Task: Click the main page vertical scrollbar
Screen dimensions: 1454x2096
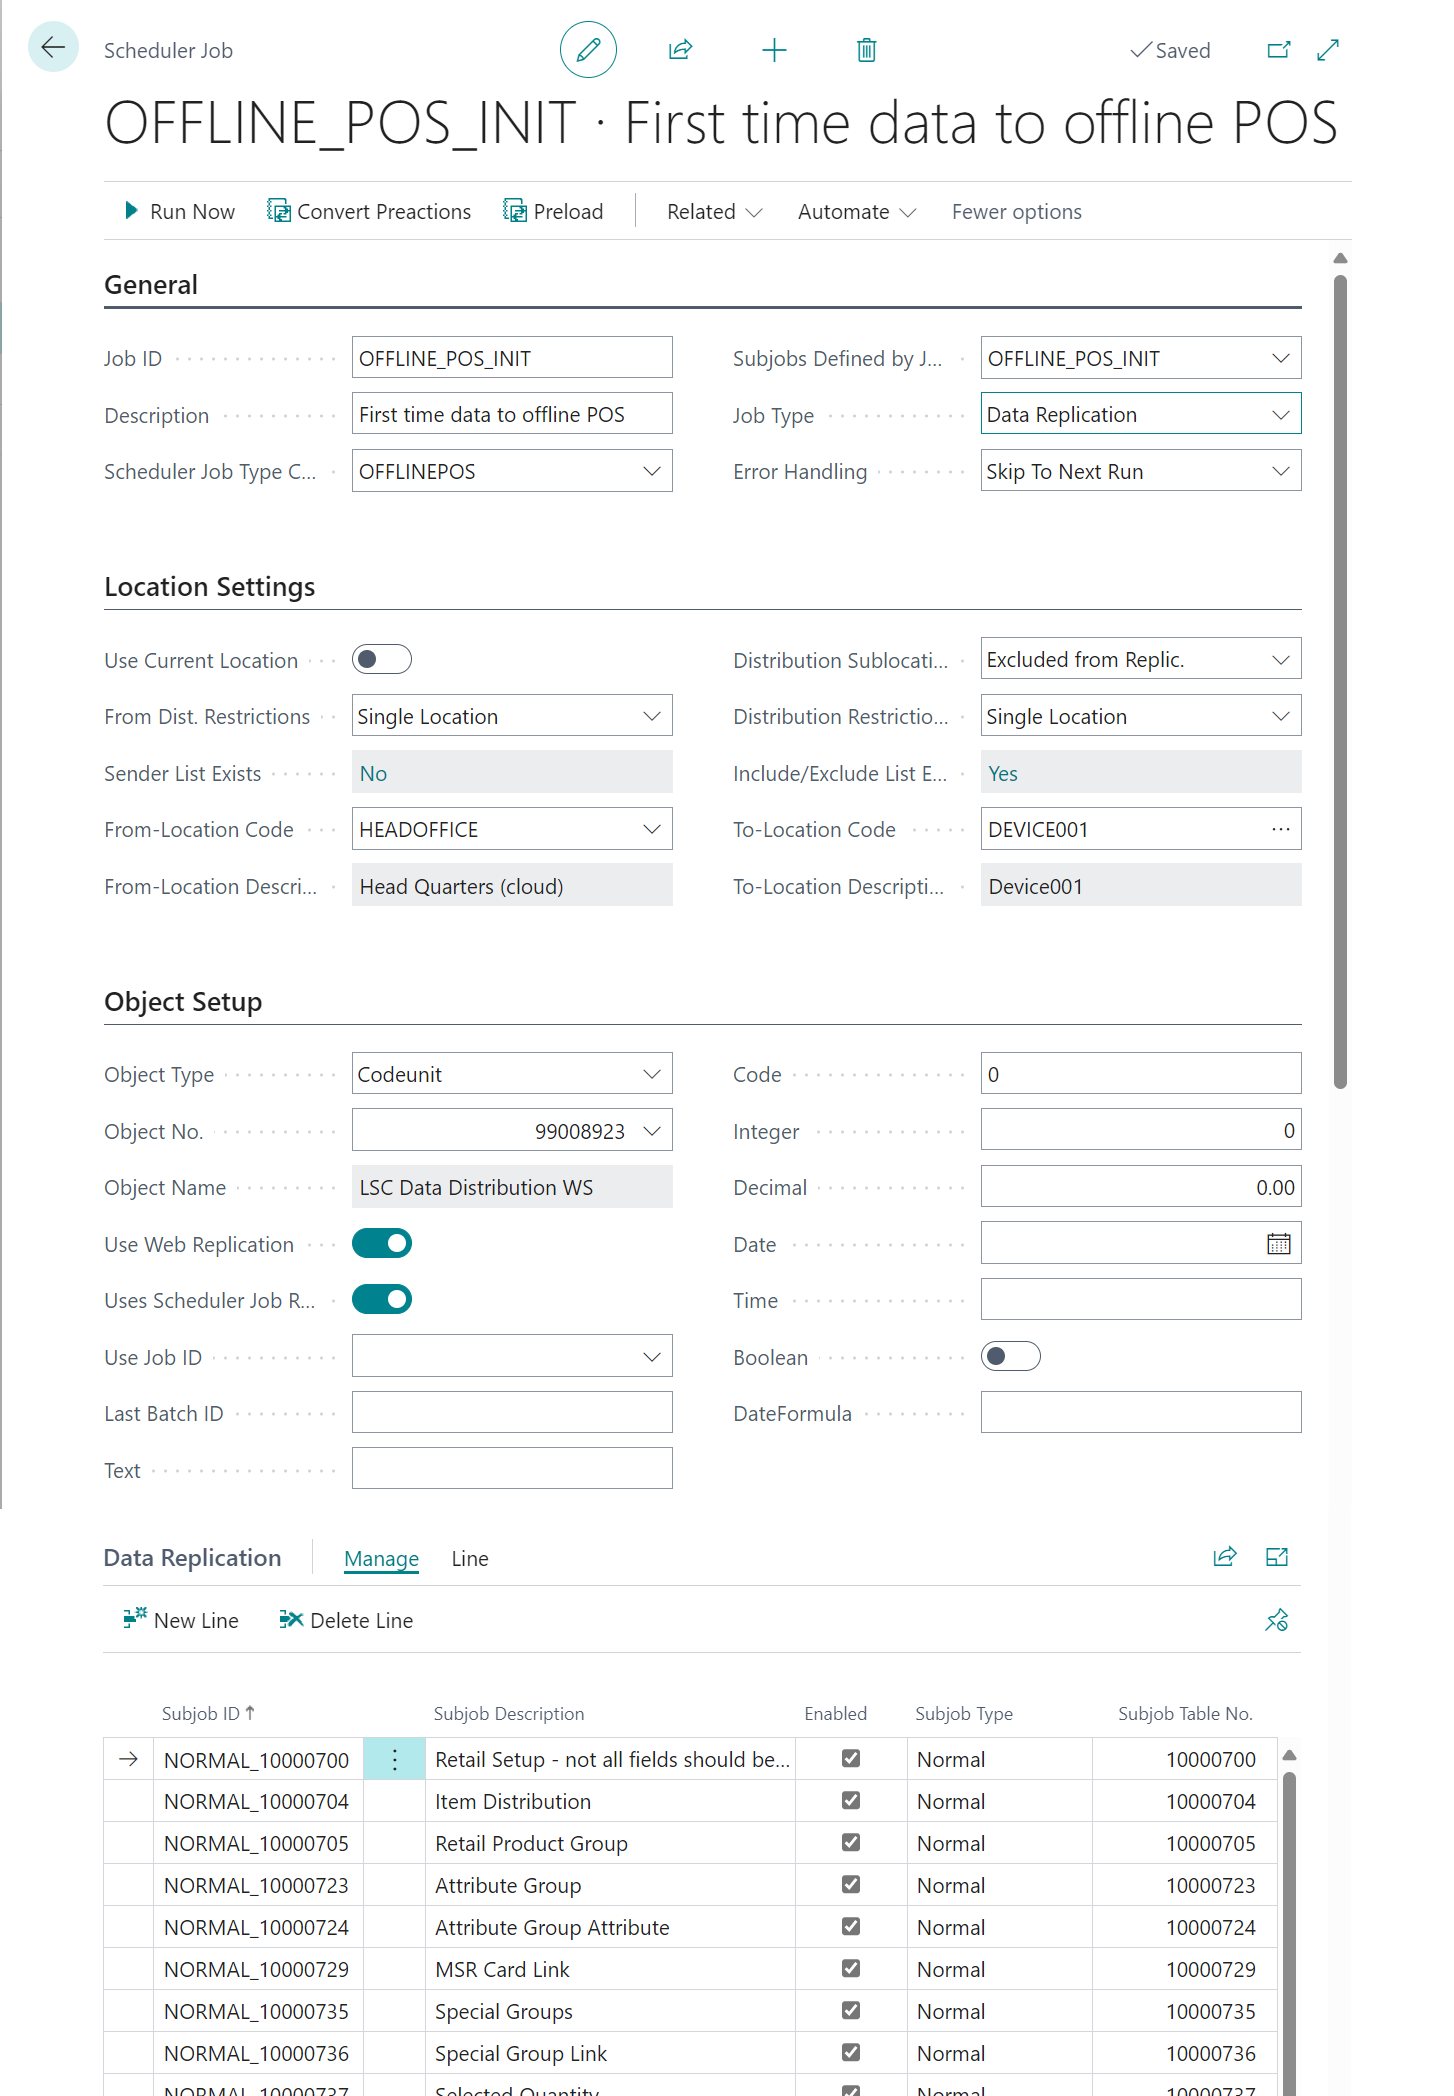Action: (x=1340, y=680)
